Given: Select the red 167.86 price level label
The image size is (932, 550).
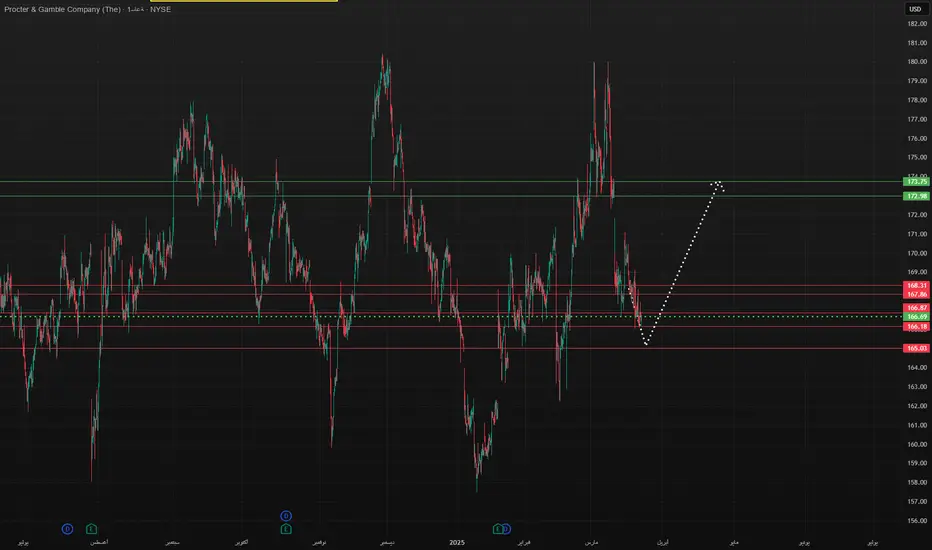Looking at the screenshot, I should [917, 294].
